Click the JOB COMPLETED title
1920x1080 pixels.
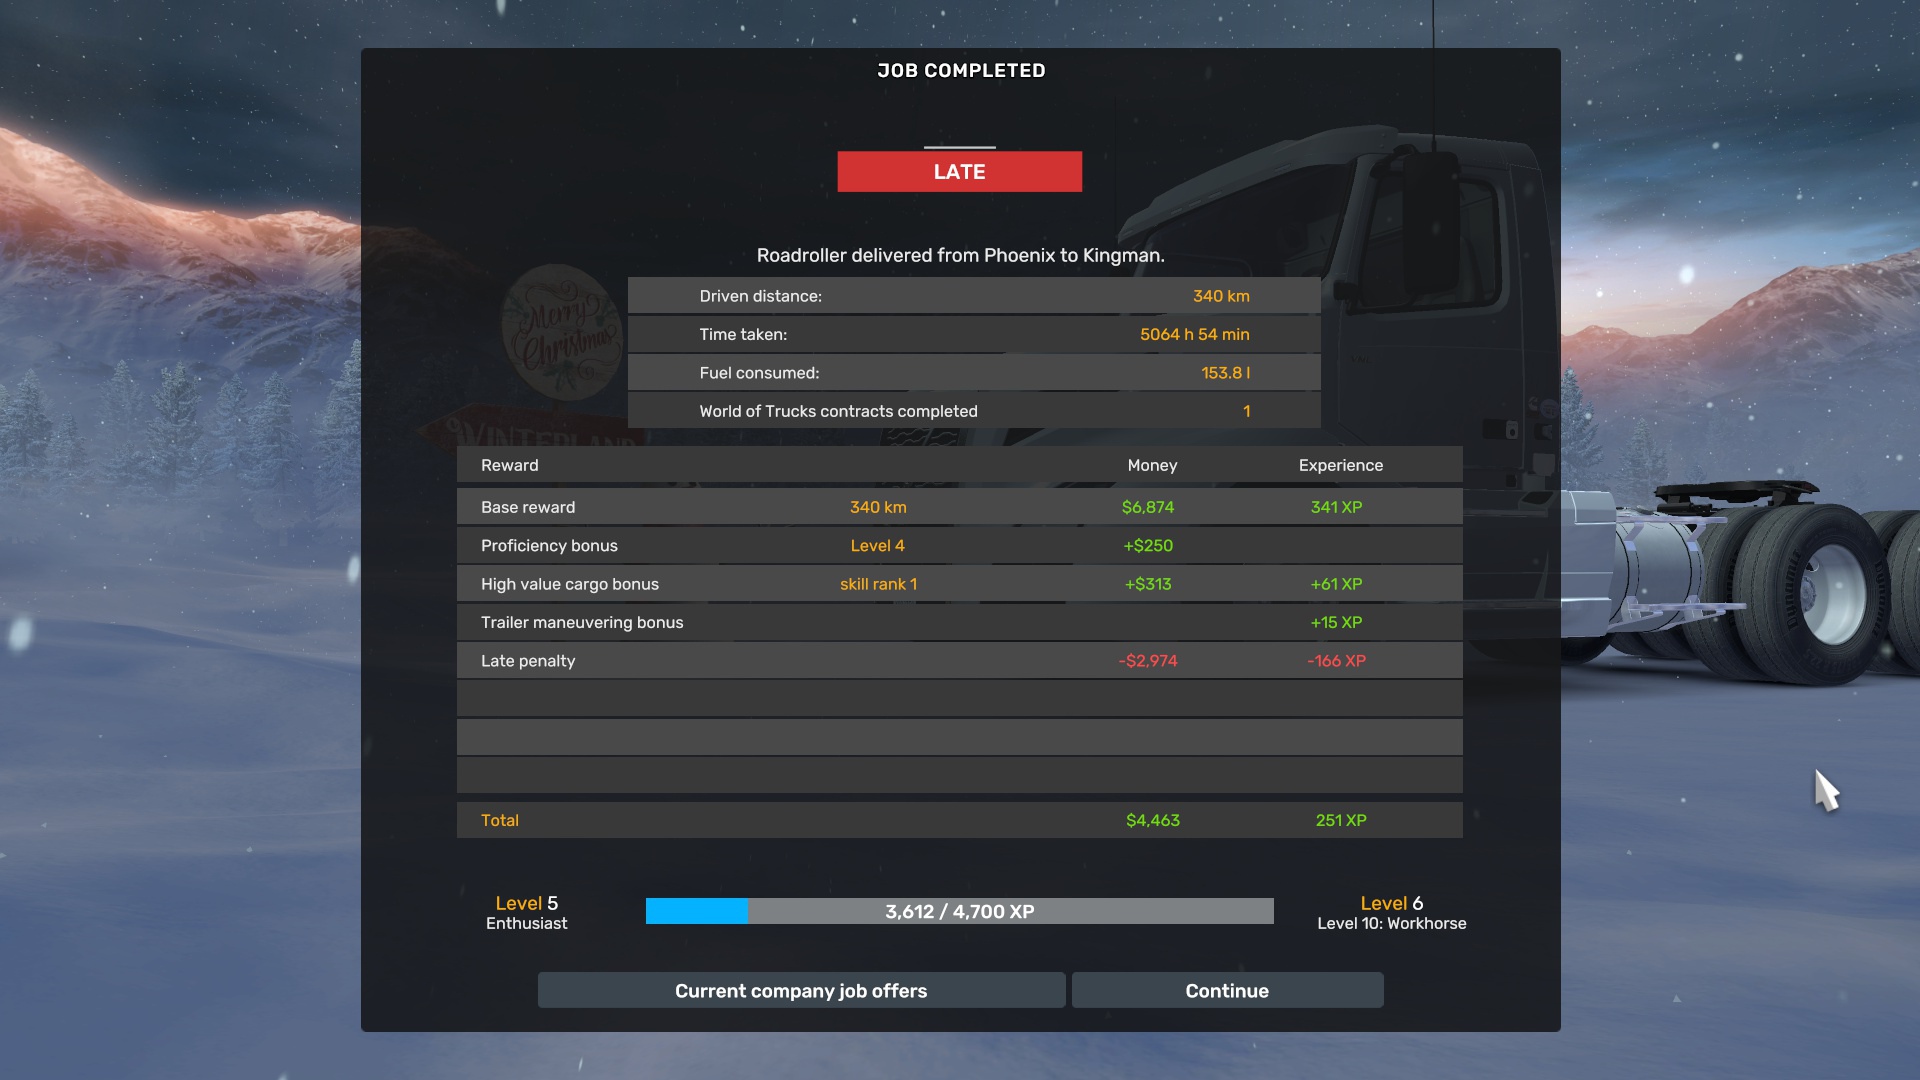coord(960,70)
